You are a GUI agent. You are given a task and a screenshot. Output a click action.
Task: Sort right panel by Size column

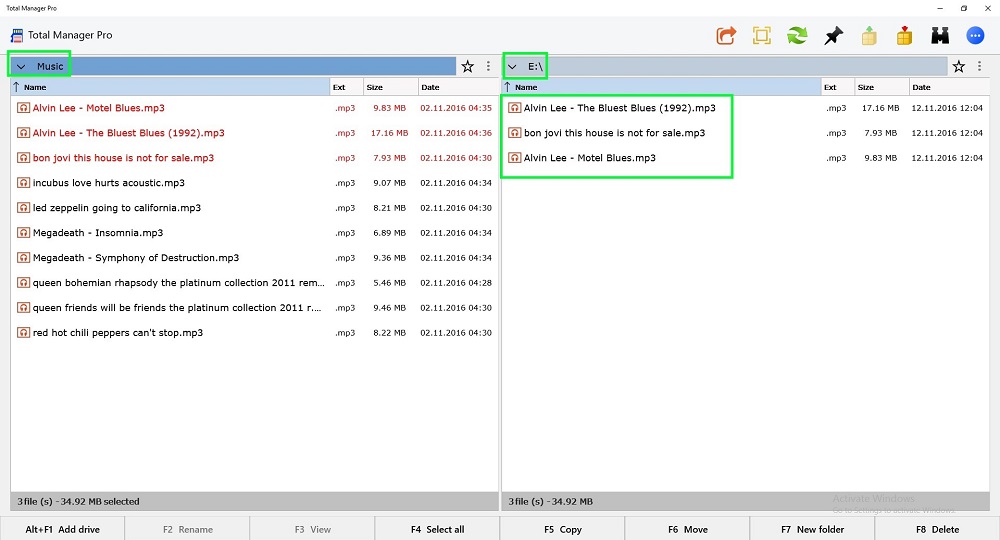coord(881,87)
